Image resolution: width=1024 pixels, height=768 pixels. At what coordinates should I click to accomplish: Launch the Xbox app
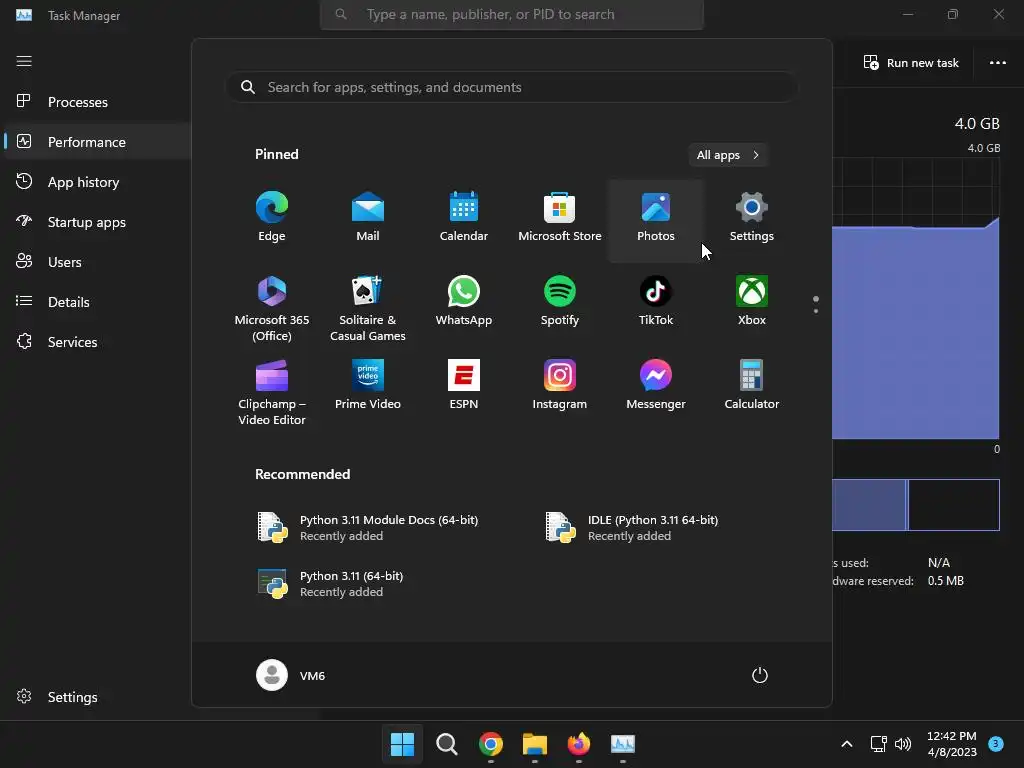pyautogui.click(x=752, y=302)
